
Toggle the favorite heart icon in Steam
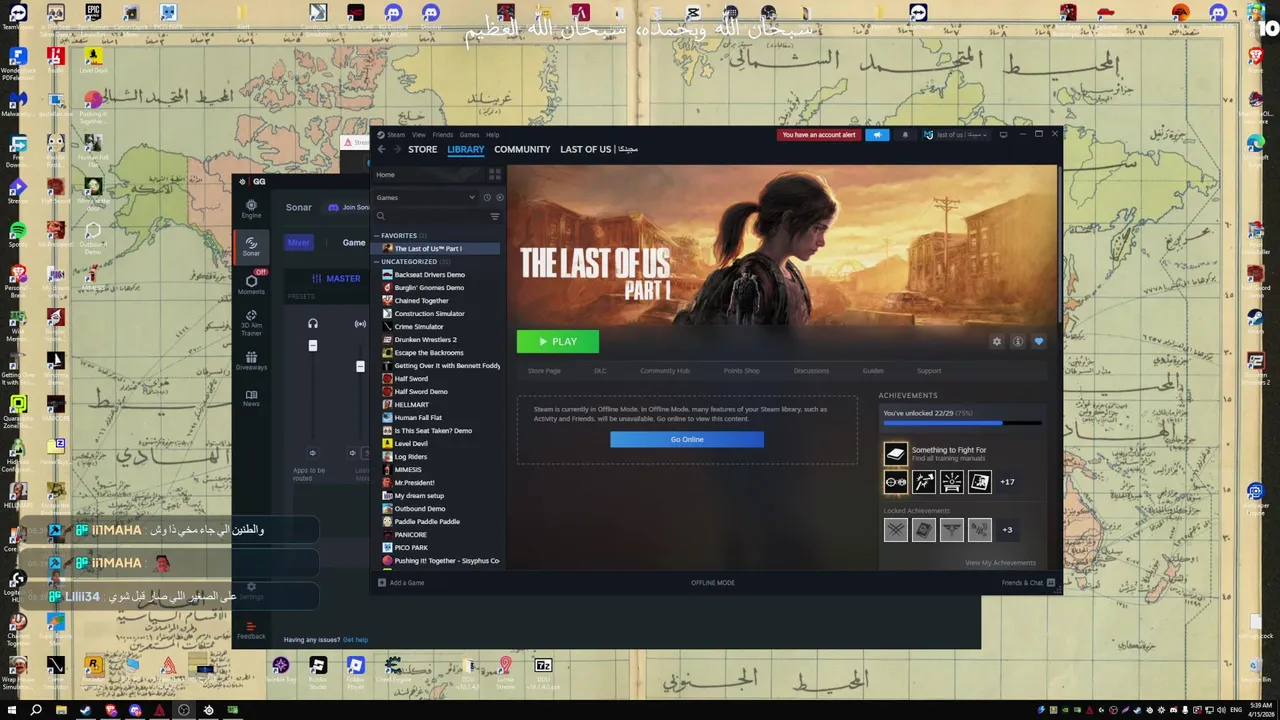pos(1038,342)
